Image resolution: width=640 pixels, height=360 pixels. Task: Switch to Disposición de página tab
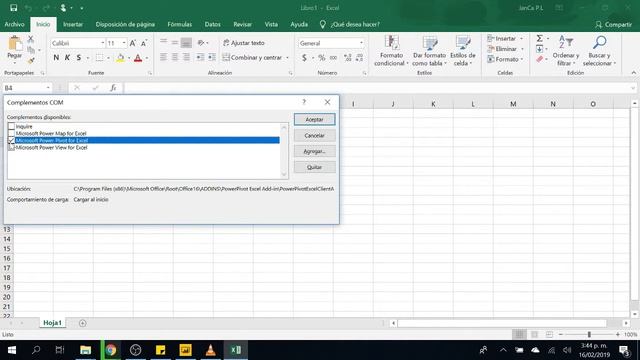point(125,24)
